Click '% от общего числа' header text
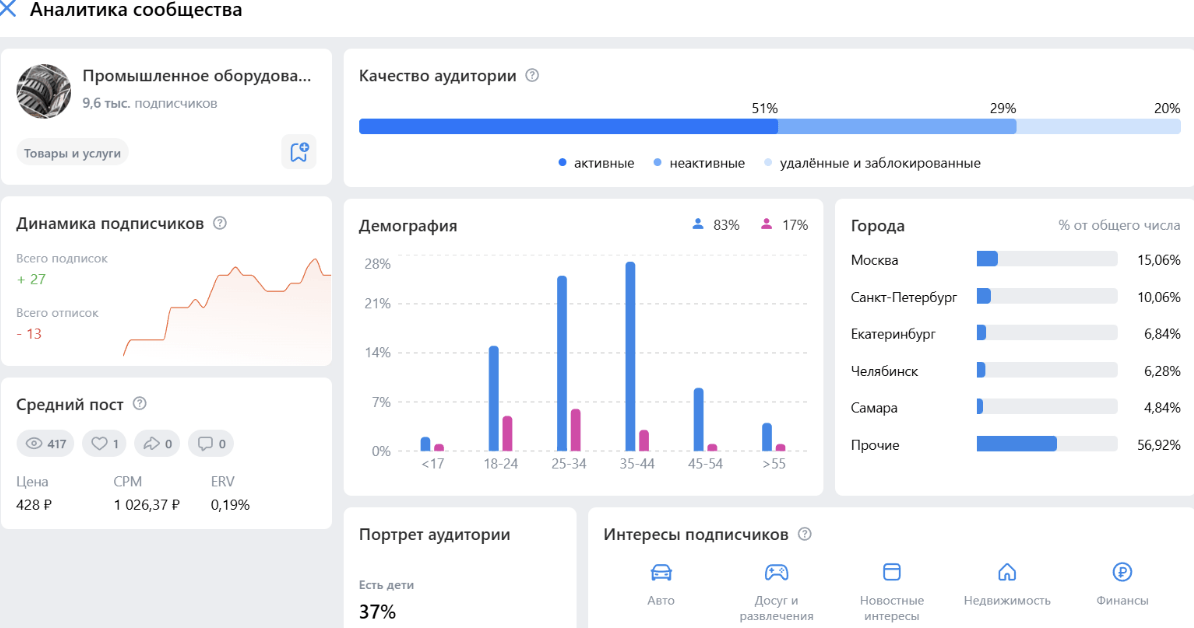 (x=1119, y=225)
